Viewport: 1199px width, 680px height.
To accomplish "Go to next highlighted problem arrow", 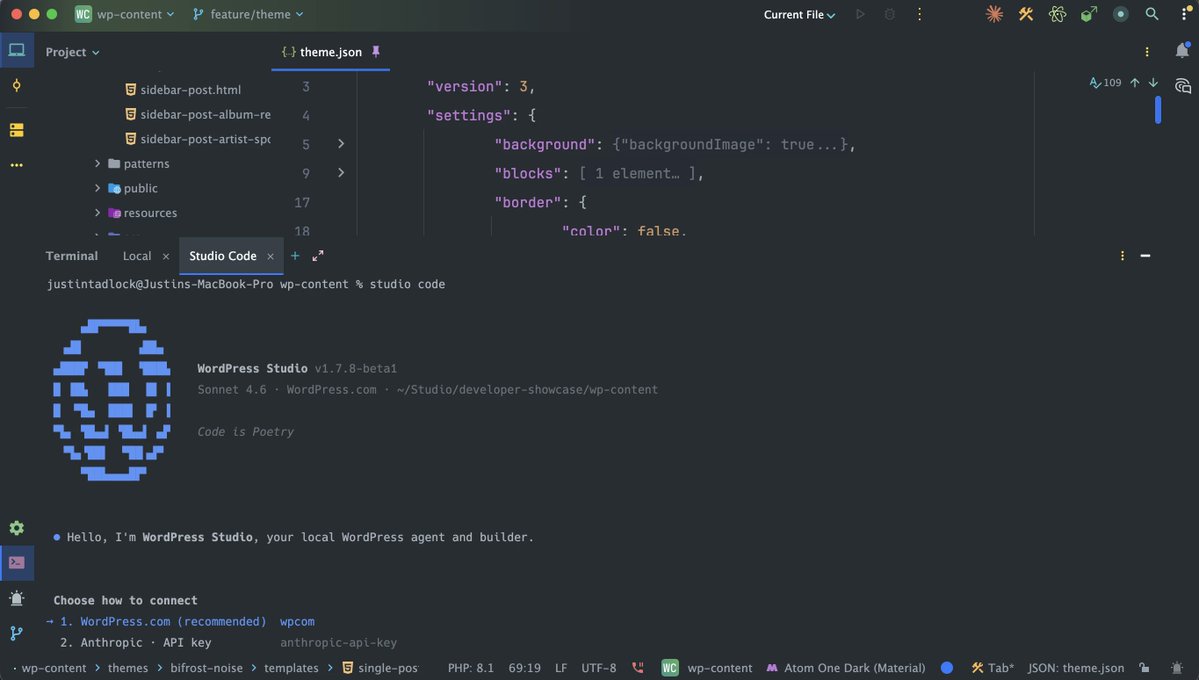I will [1153, 83].
